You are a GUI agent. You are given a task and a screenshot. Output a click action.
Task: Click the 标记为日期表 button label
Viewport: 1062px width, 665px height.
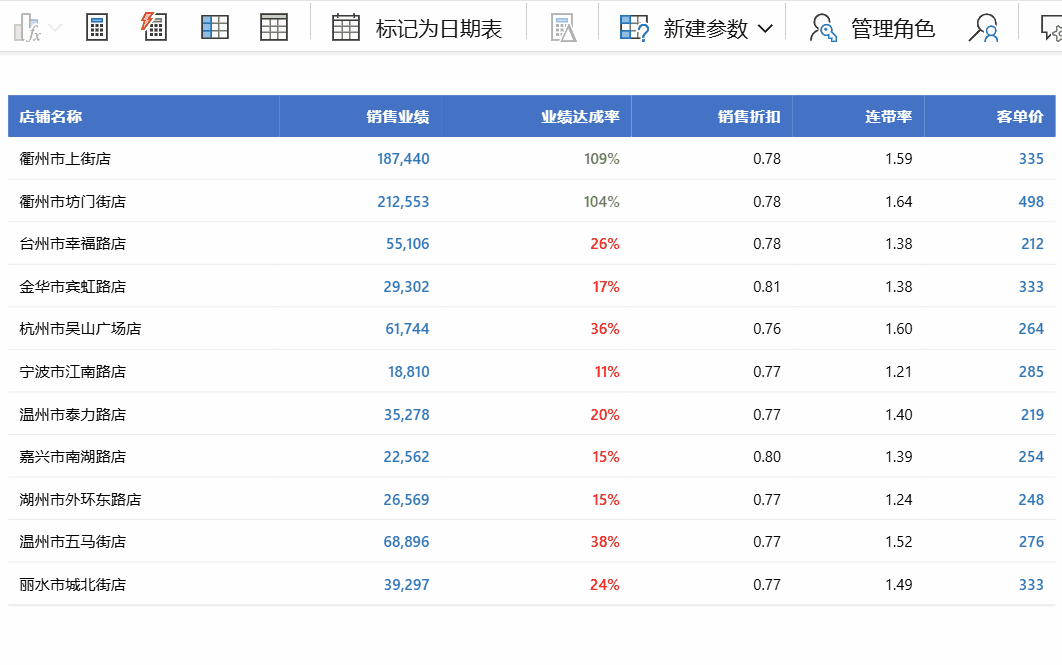click(439, 29)
